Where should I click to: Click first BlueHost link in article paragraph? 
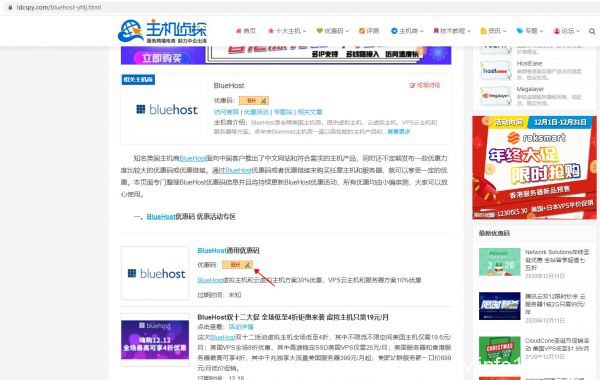pos(193,158)
